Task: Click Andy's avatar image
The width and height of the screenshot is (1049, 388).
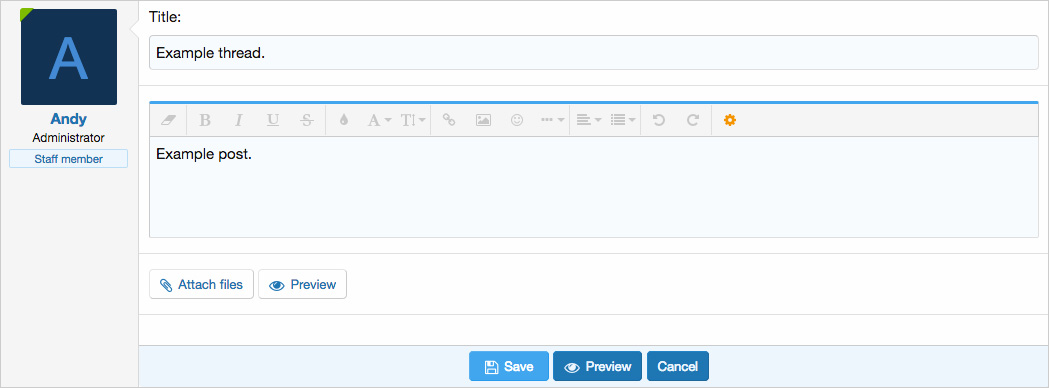Action: pyautogui.click(x=69, y=57)
